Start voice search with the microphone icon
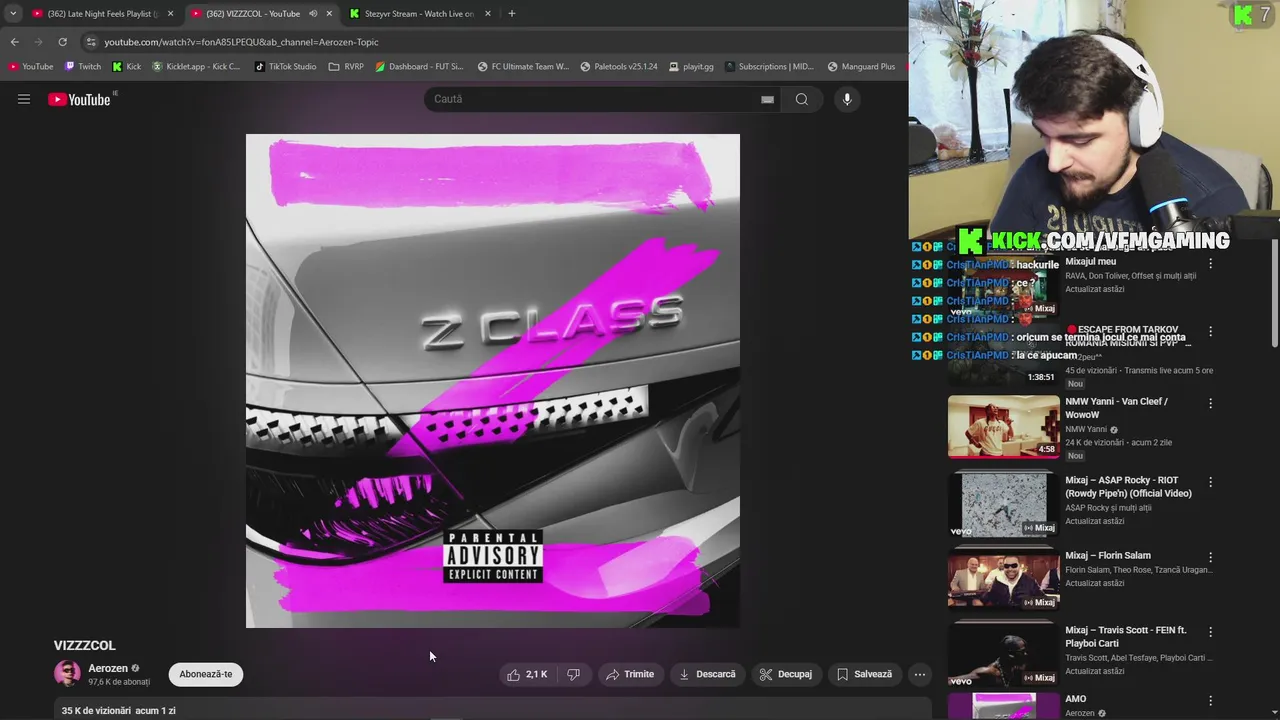Image resolution: width=1280 pixels, height=720 pixels. click(x=847, y=99)
